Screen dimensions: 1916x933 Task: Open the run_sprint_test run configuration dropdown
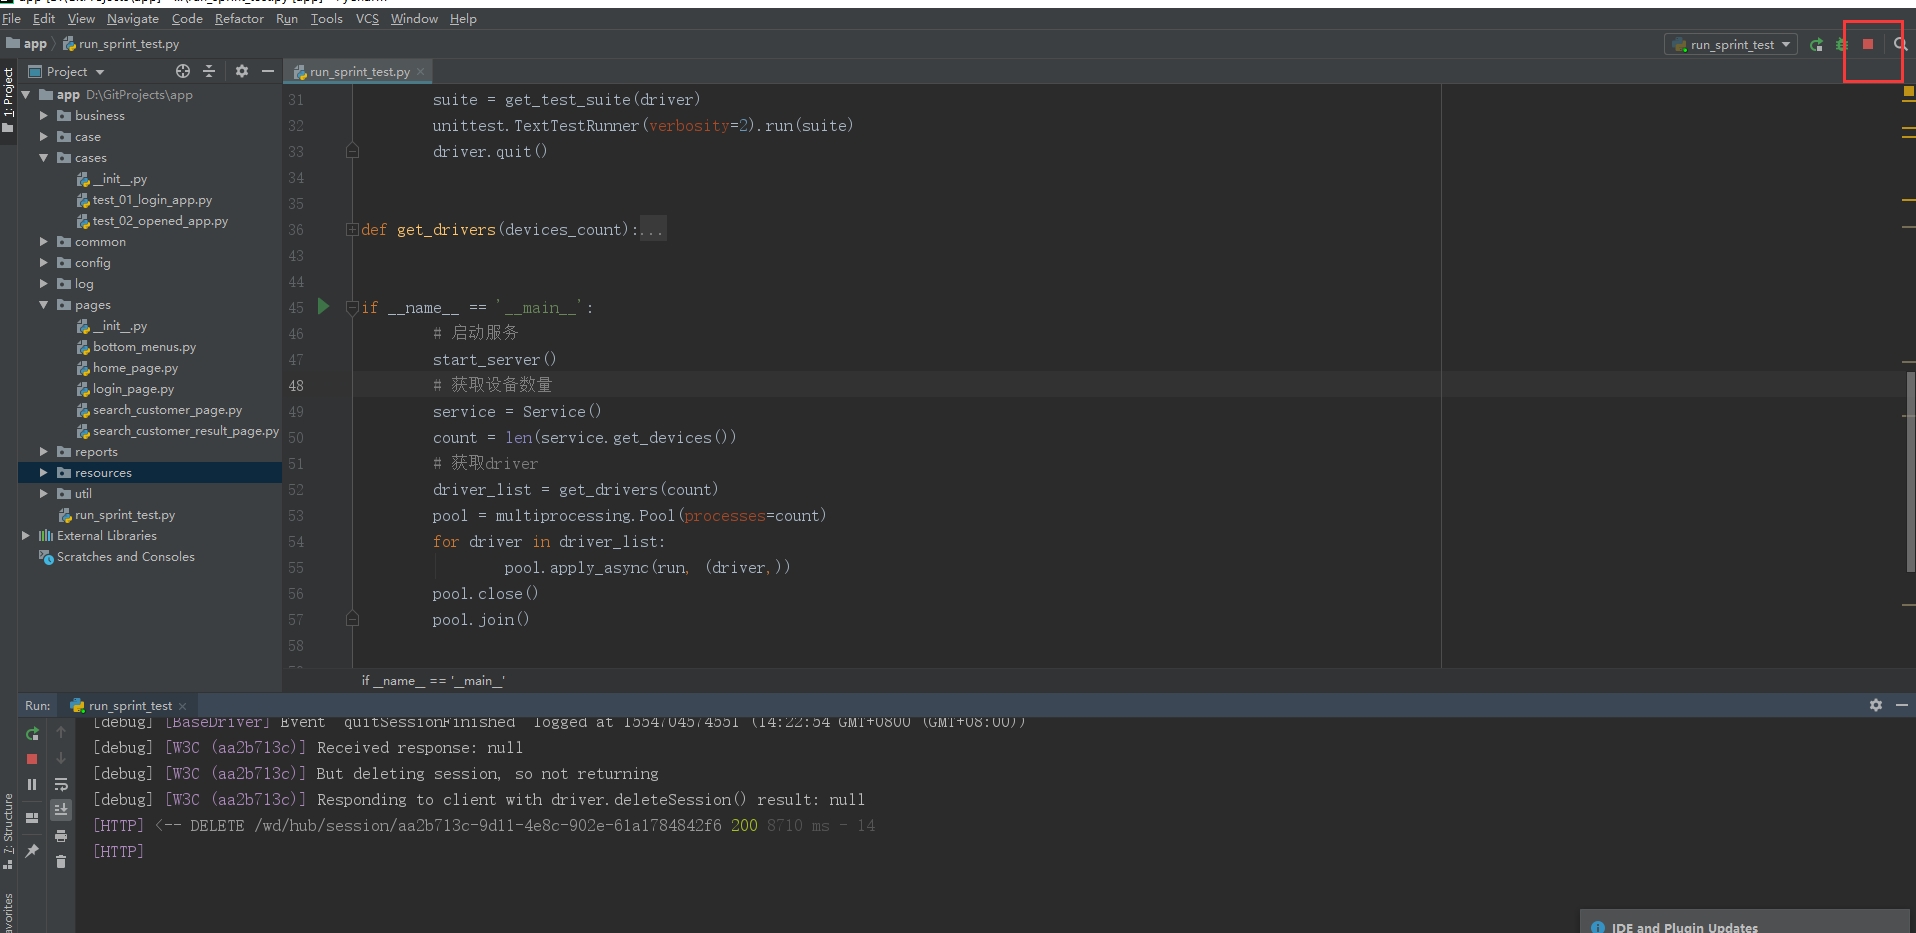point(1731,45)
